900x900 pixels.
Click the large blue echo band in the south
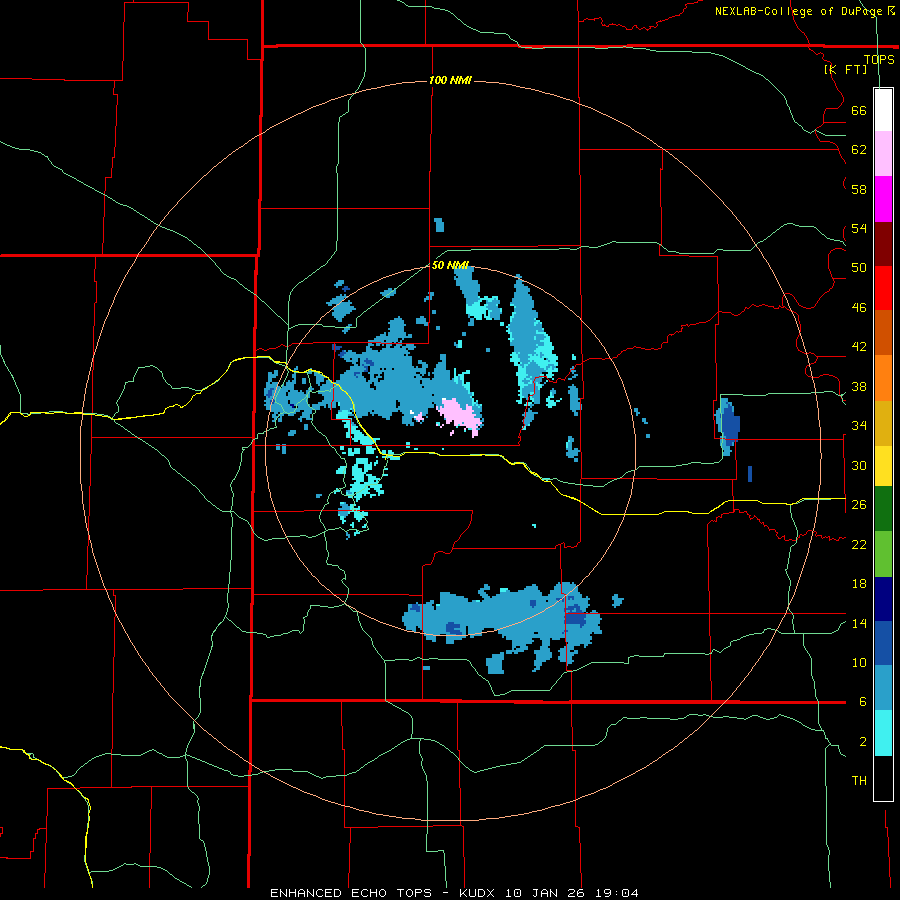502,623
